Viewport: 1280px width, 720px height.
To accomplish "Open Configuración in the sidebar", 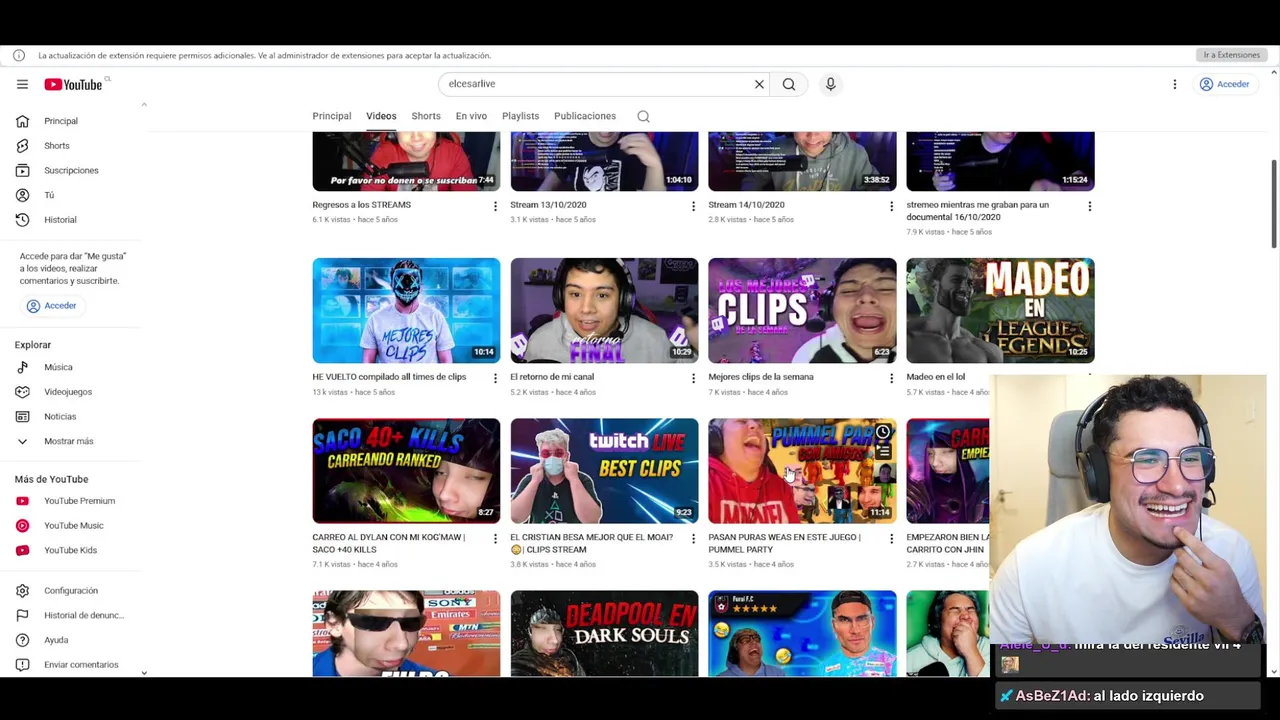I will (x=72, y=591).
